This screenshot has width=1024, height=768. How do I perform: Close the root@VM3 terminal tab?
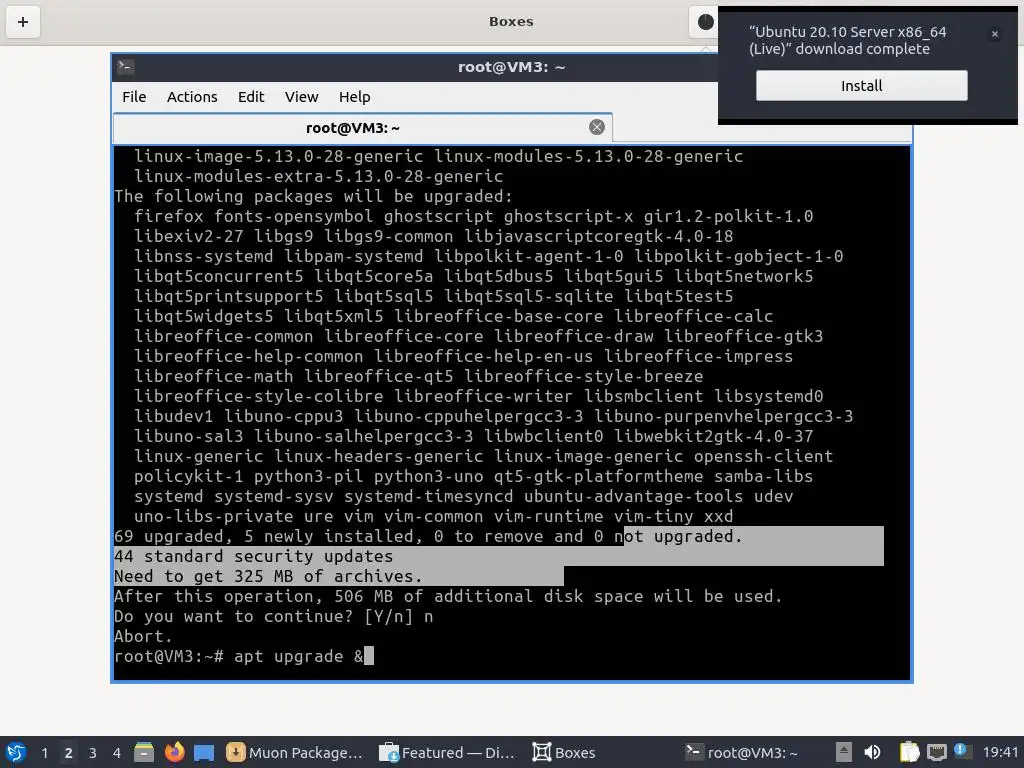click(x=596, y=127)
